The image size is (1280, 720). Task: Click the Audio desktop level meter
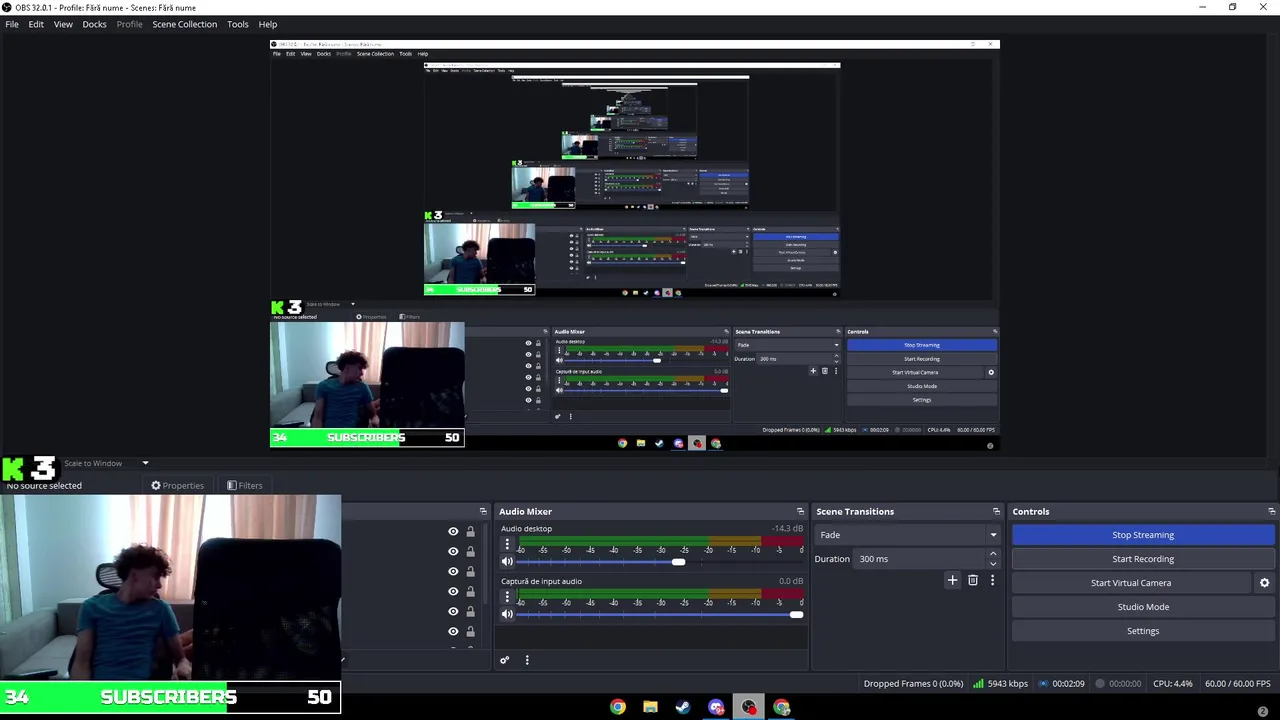[660, 541]
